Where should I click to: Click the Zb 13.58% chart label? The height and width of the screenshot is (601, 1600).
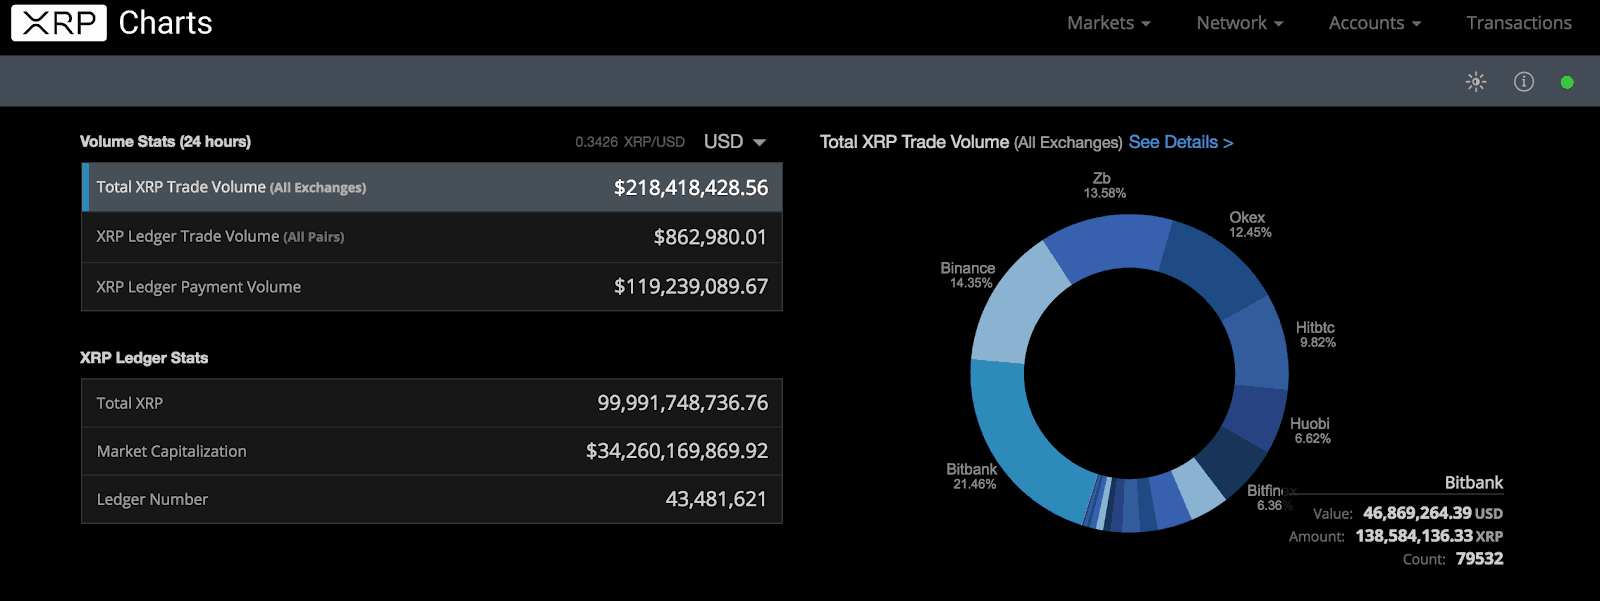pyautogui.click(x=1104, y=185)
